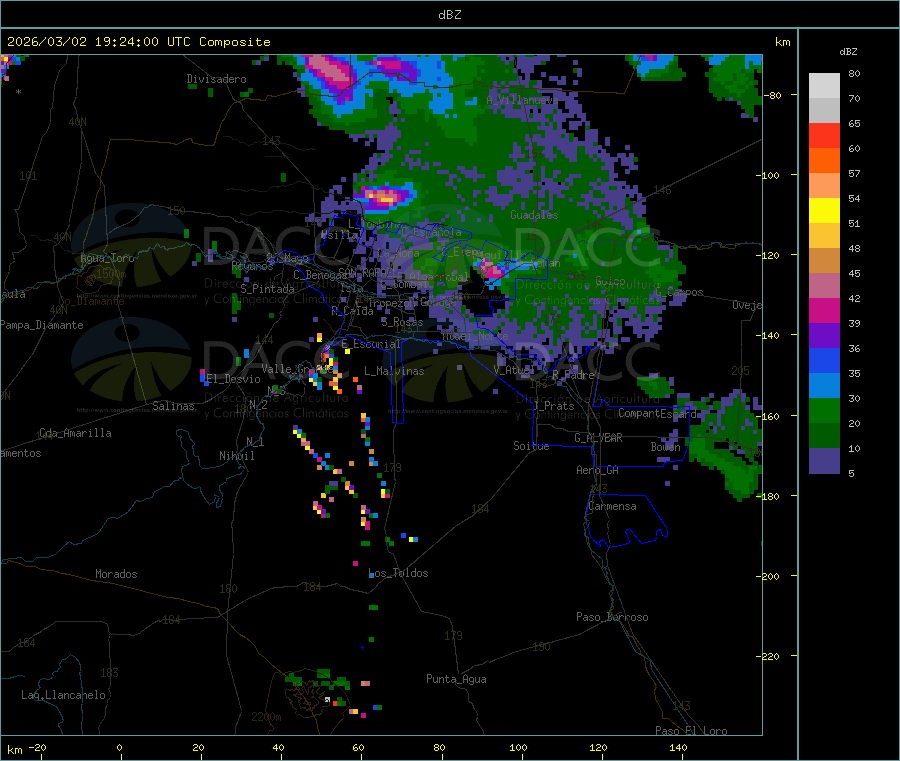Click the Divisadero map label
This screenshot has height=761, width=900.
click(x=216, y=79)
